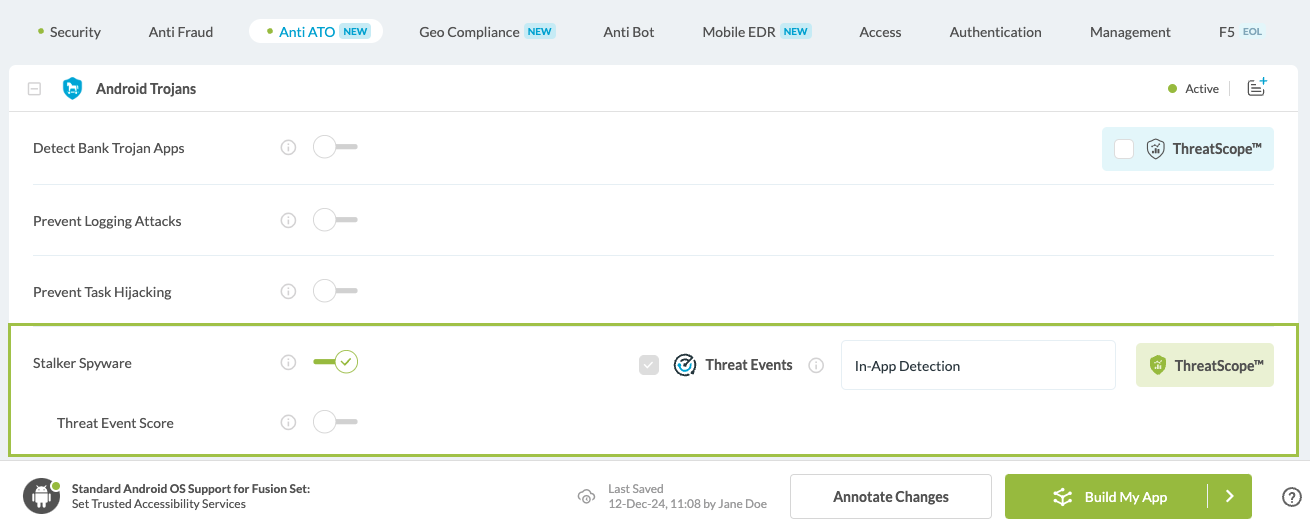Open info icon for Prevent Task Hijacking
1310x529 pixels.
pyautogui.click(x=288, y=292)
